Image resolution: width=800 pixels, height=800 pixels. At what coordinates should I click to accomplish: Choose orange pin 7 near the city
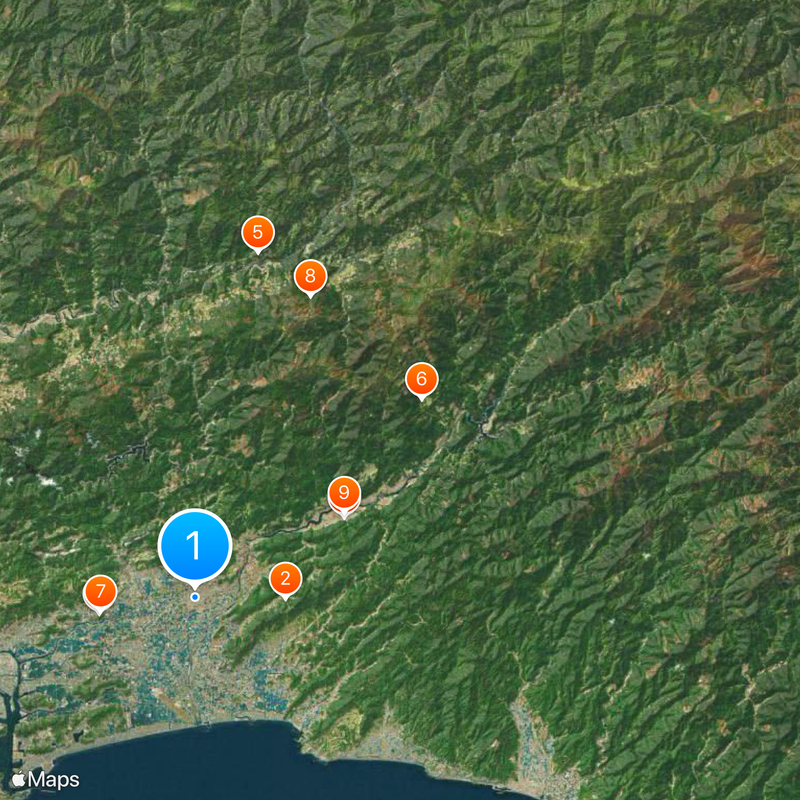point(101,591)
